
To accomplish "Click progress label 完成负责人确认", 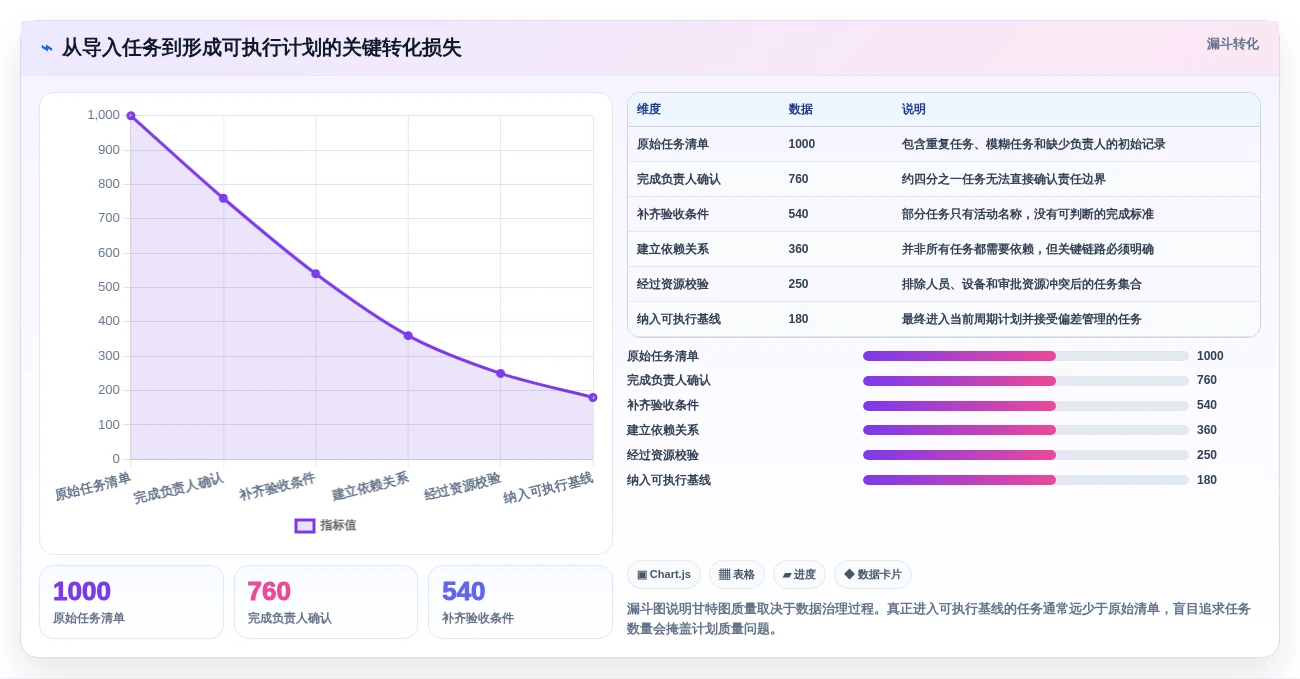I will 669,381.
